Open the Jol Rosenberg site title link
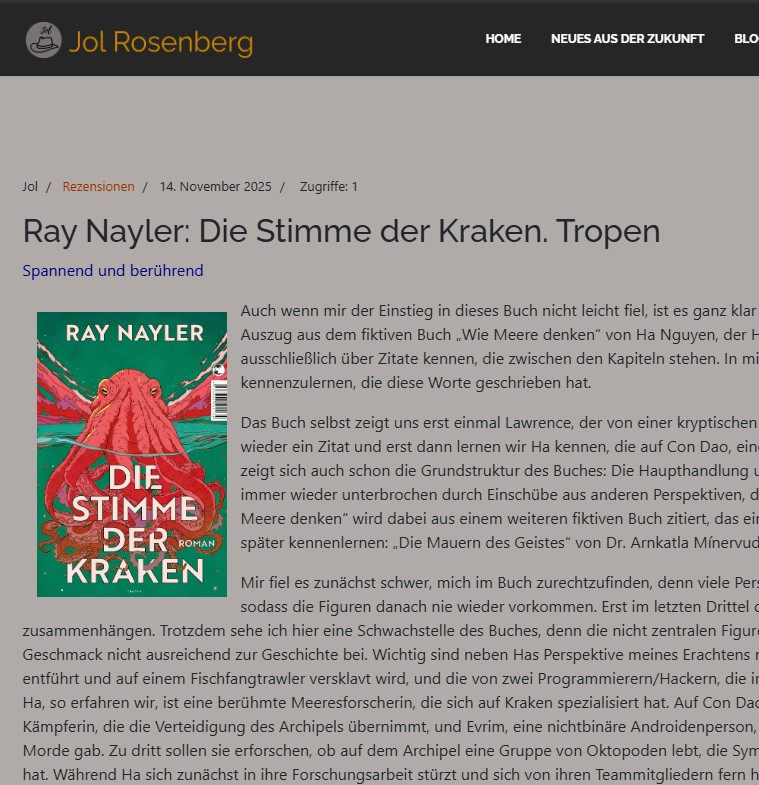The image size is (759, 785). [161, 42]
